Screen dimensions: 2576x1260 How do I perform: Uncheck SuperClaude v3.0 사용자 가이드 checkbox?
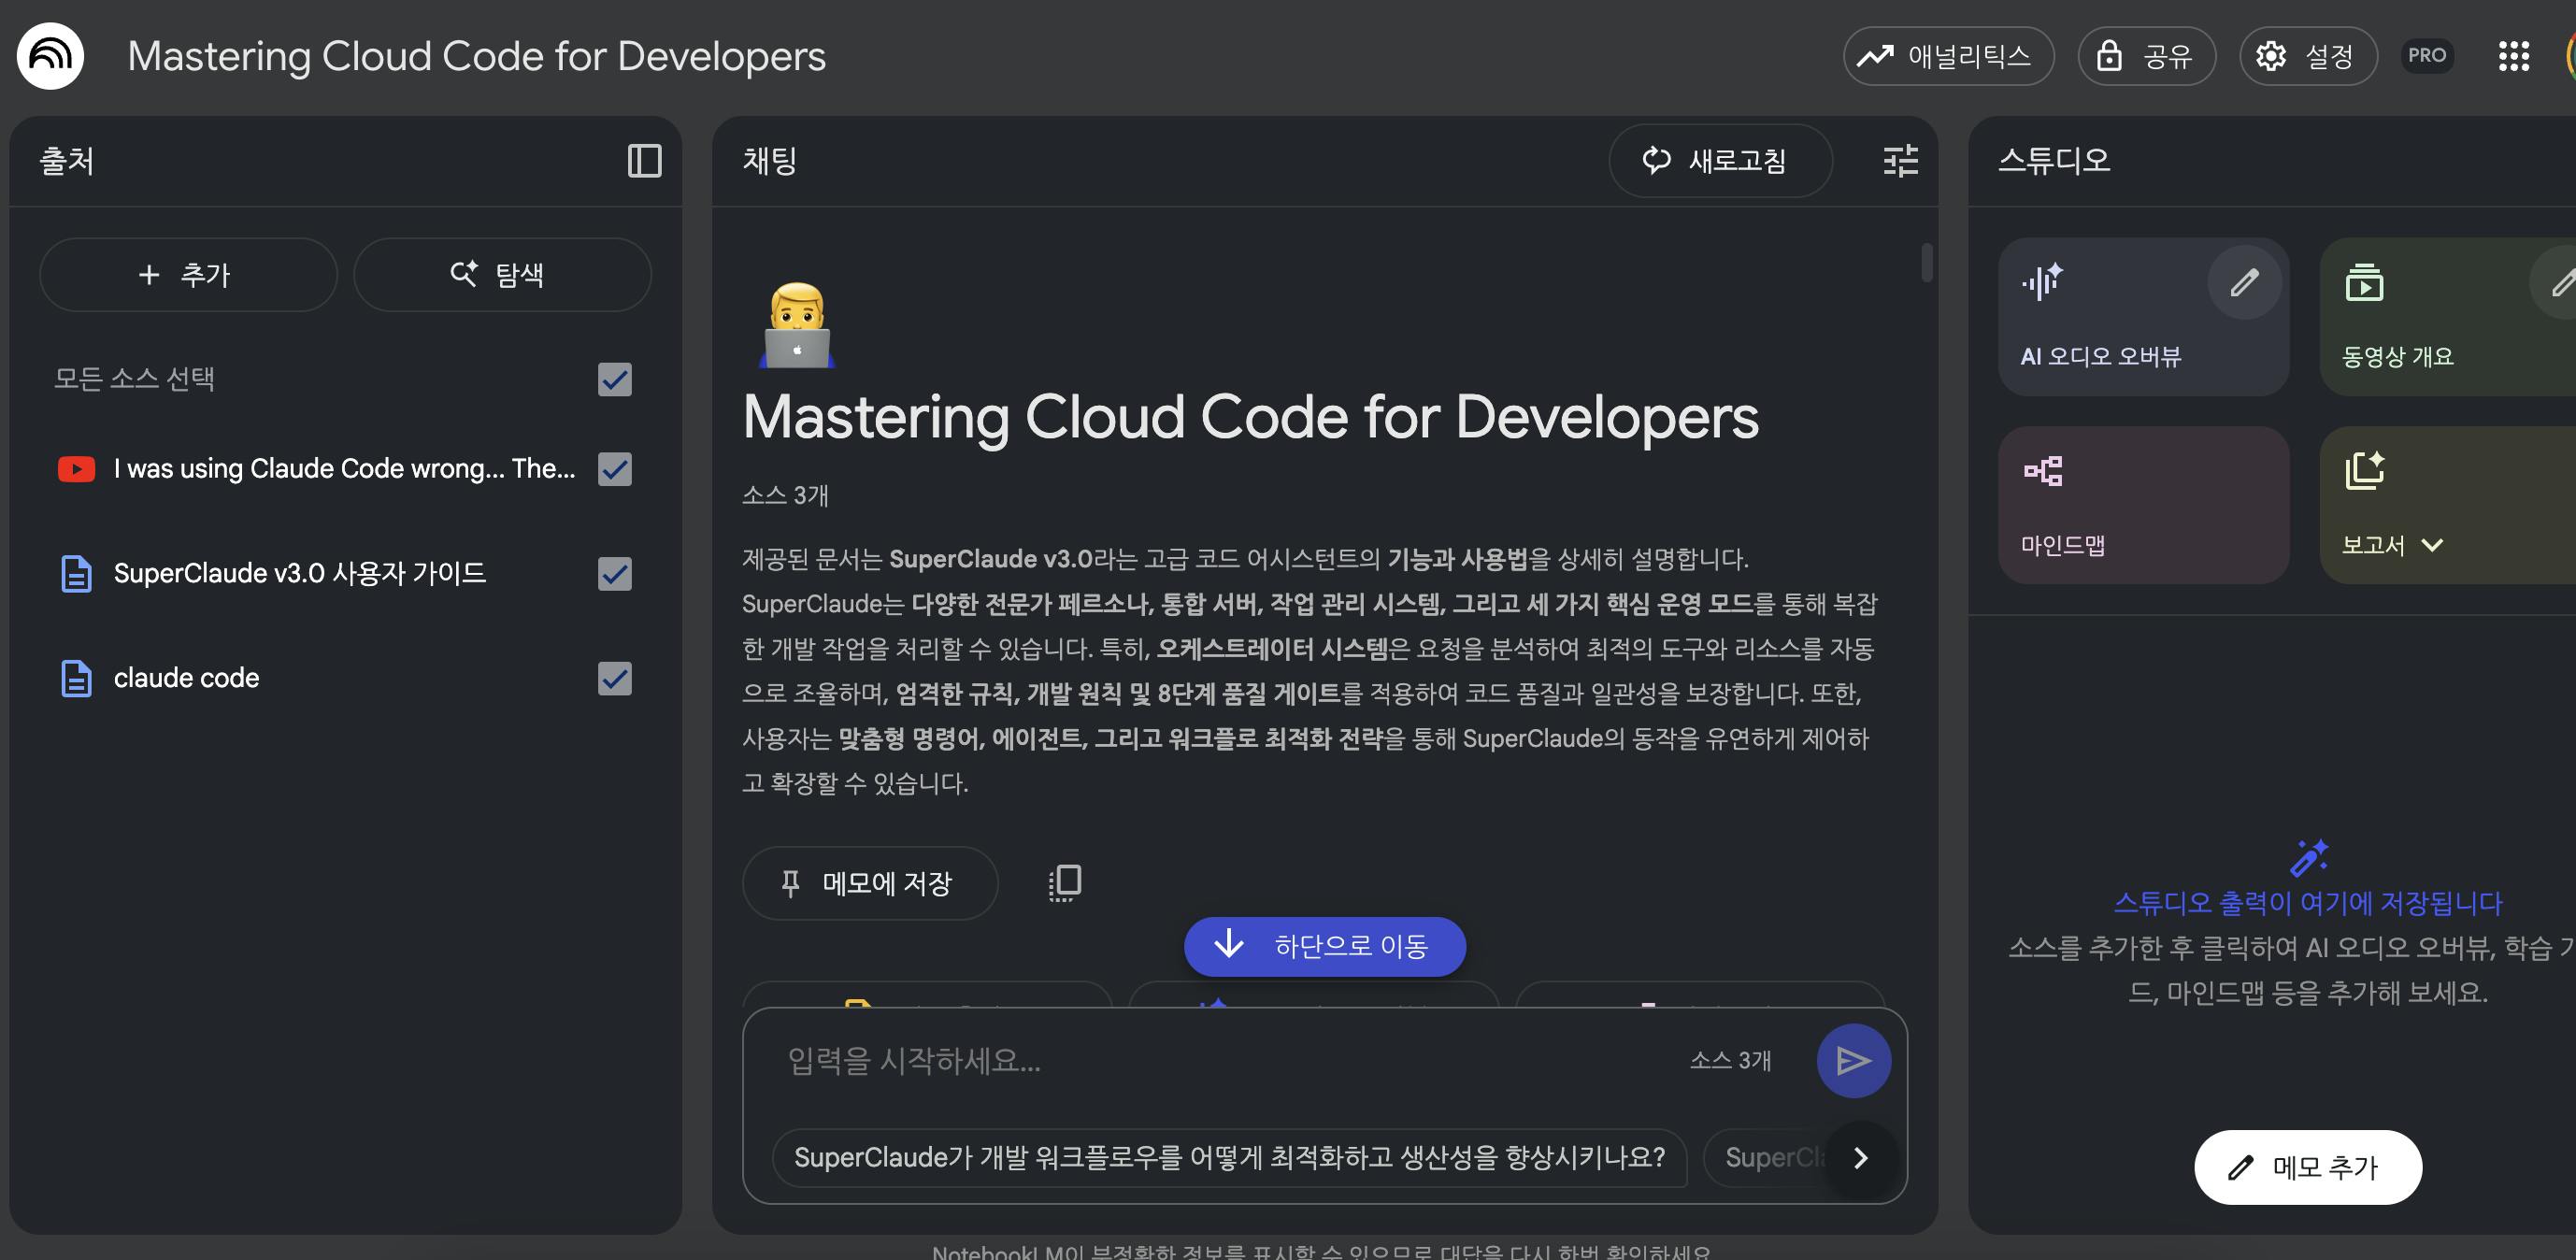click(614, 574)
